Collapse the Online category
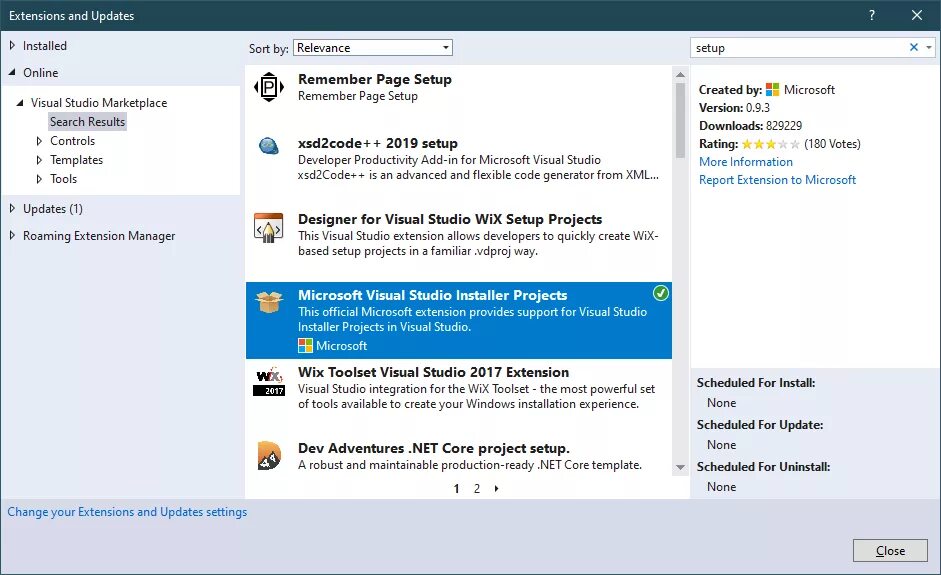 (12, 72)
